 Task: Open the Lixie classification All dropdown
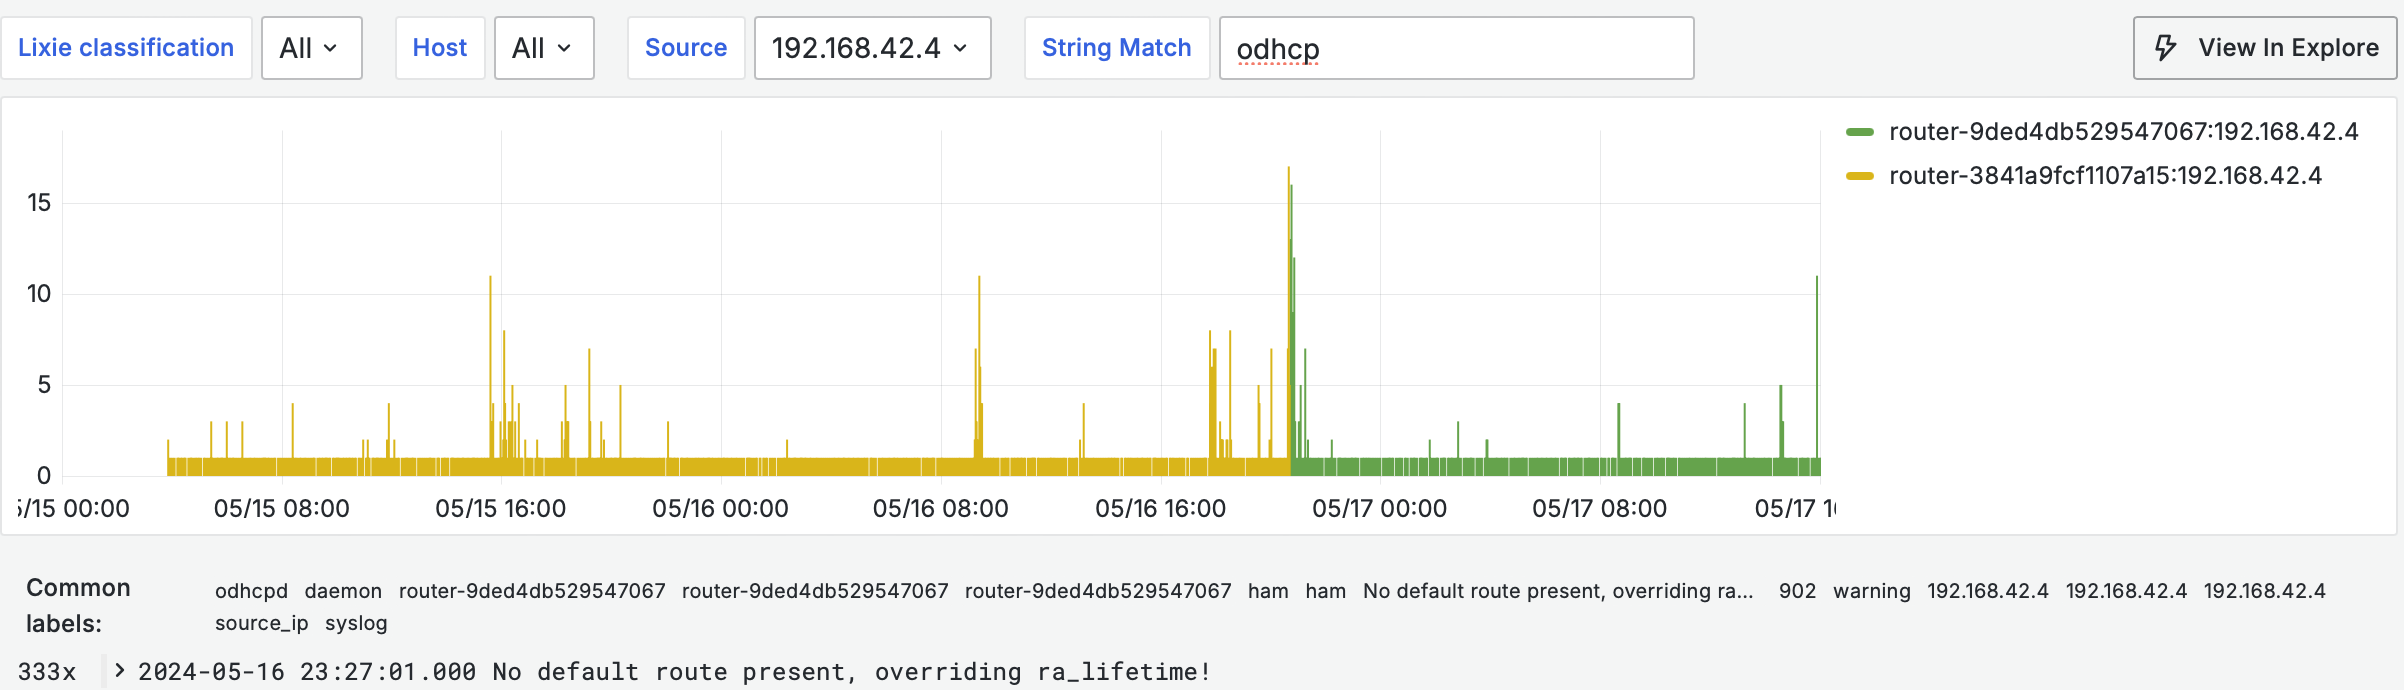coord(311,48)
